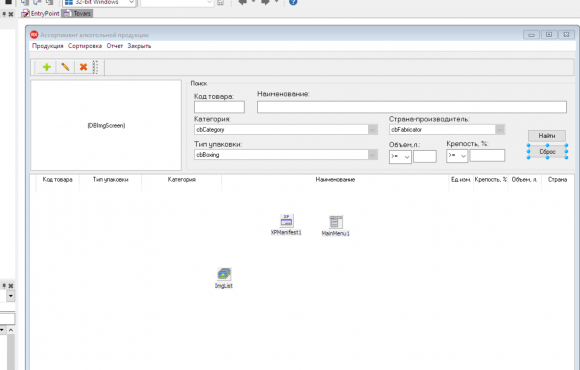
Task: Click the orange X delete icon
Action: click(x=83, y=67)
